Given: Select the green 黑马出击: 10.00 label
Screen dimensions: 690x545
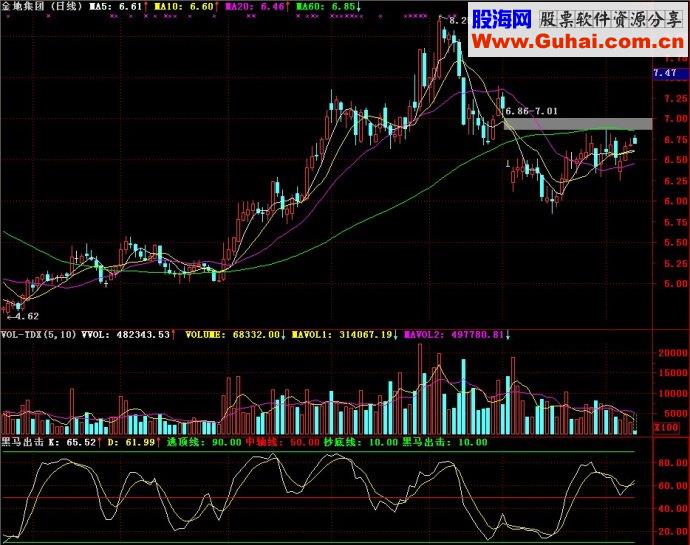Looking at the screenshot, I should tap(445, 442).
